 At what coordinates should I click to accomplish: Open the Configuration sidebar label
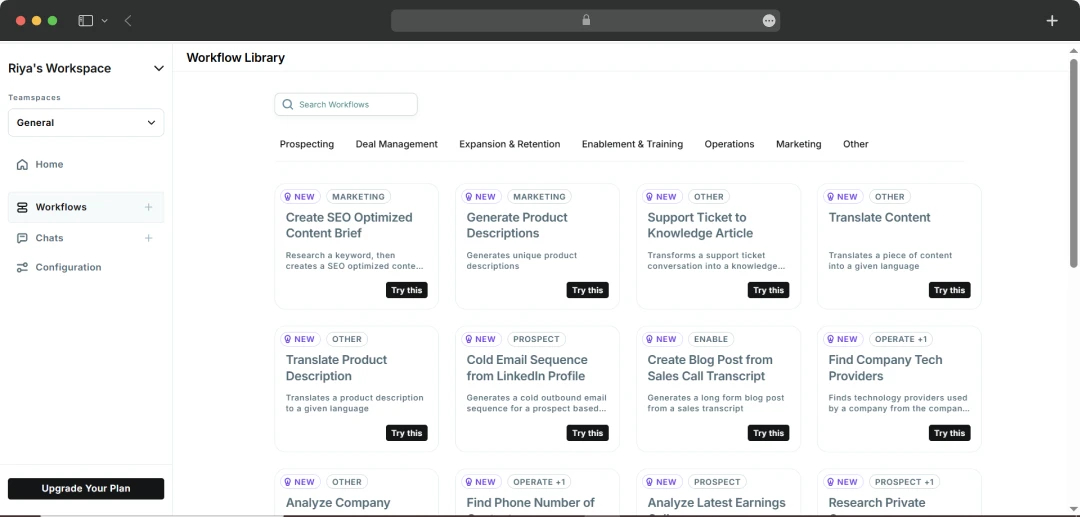(68, 268)
